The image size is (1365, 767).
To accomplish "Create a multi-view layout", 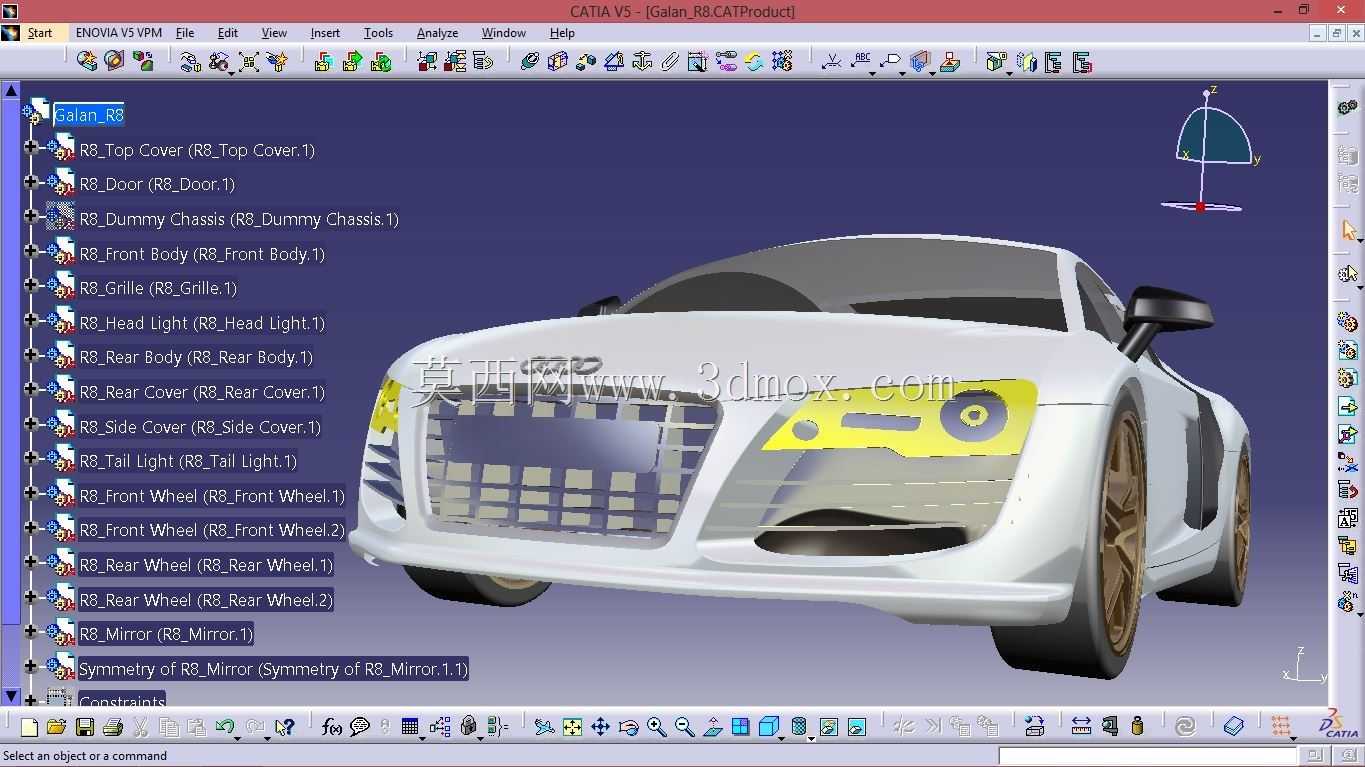I will (x=740, y=727).
